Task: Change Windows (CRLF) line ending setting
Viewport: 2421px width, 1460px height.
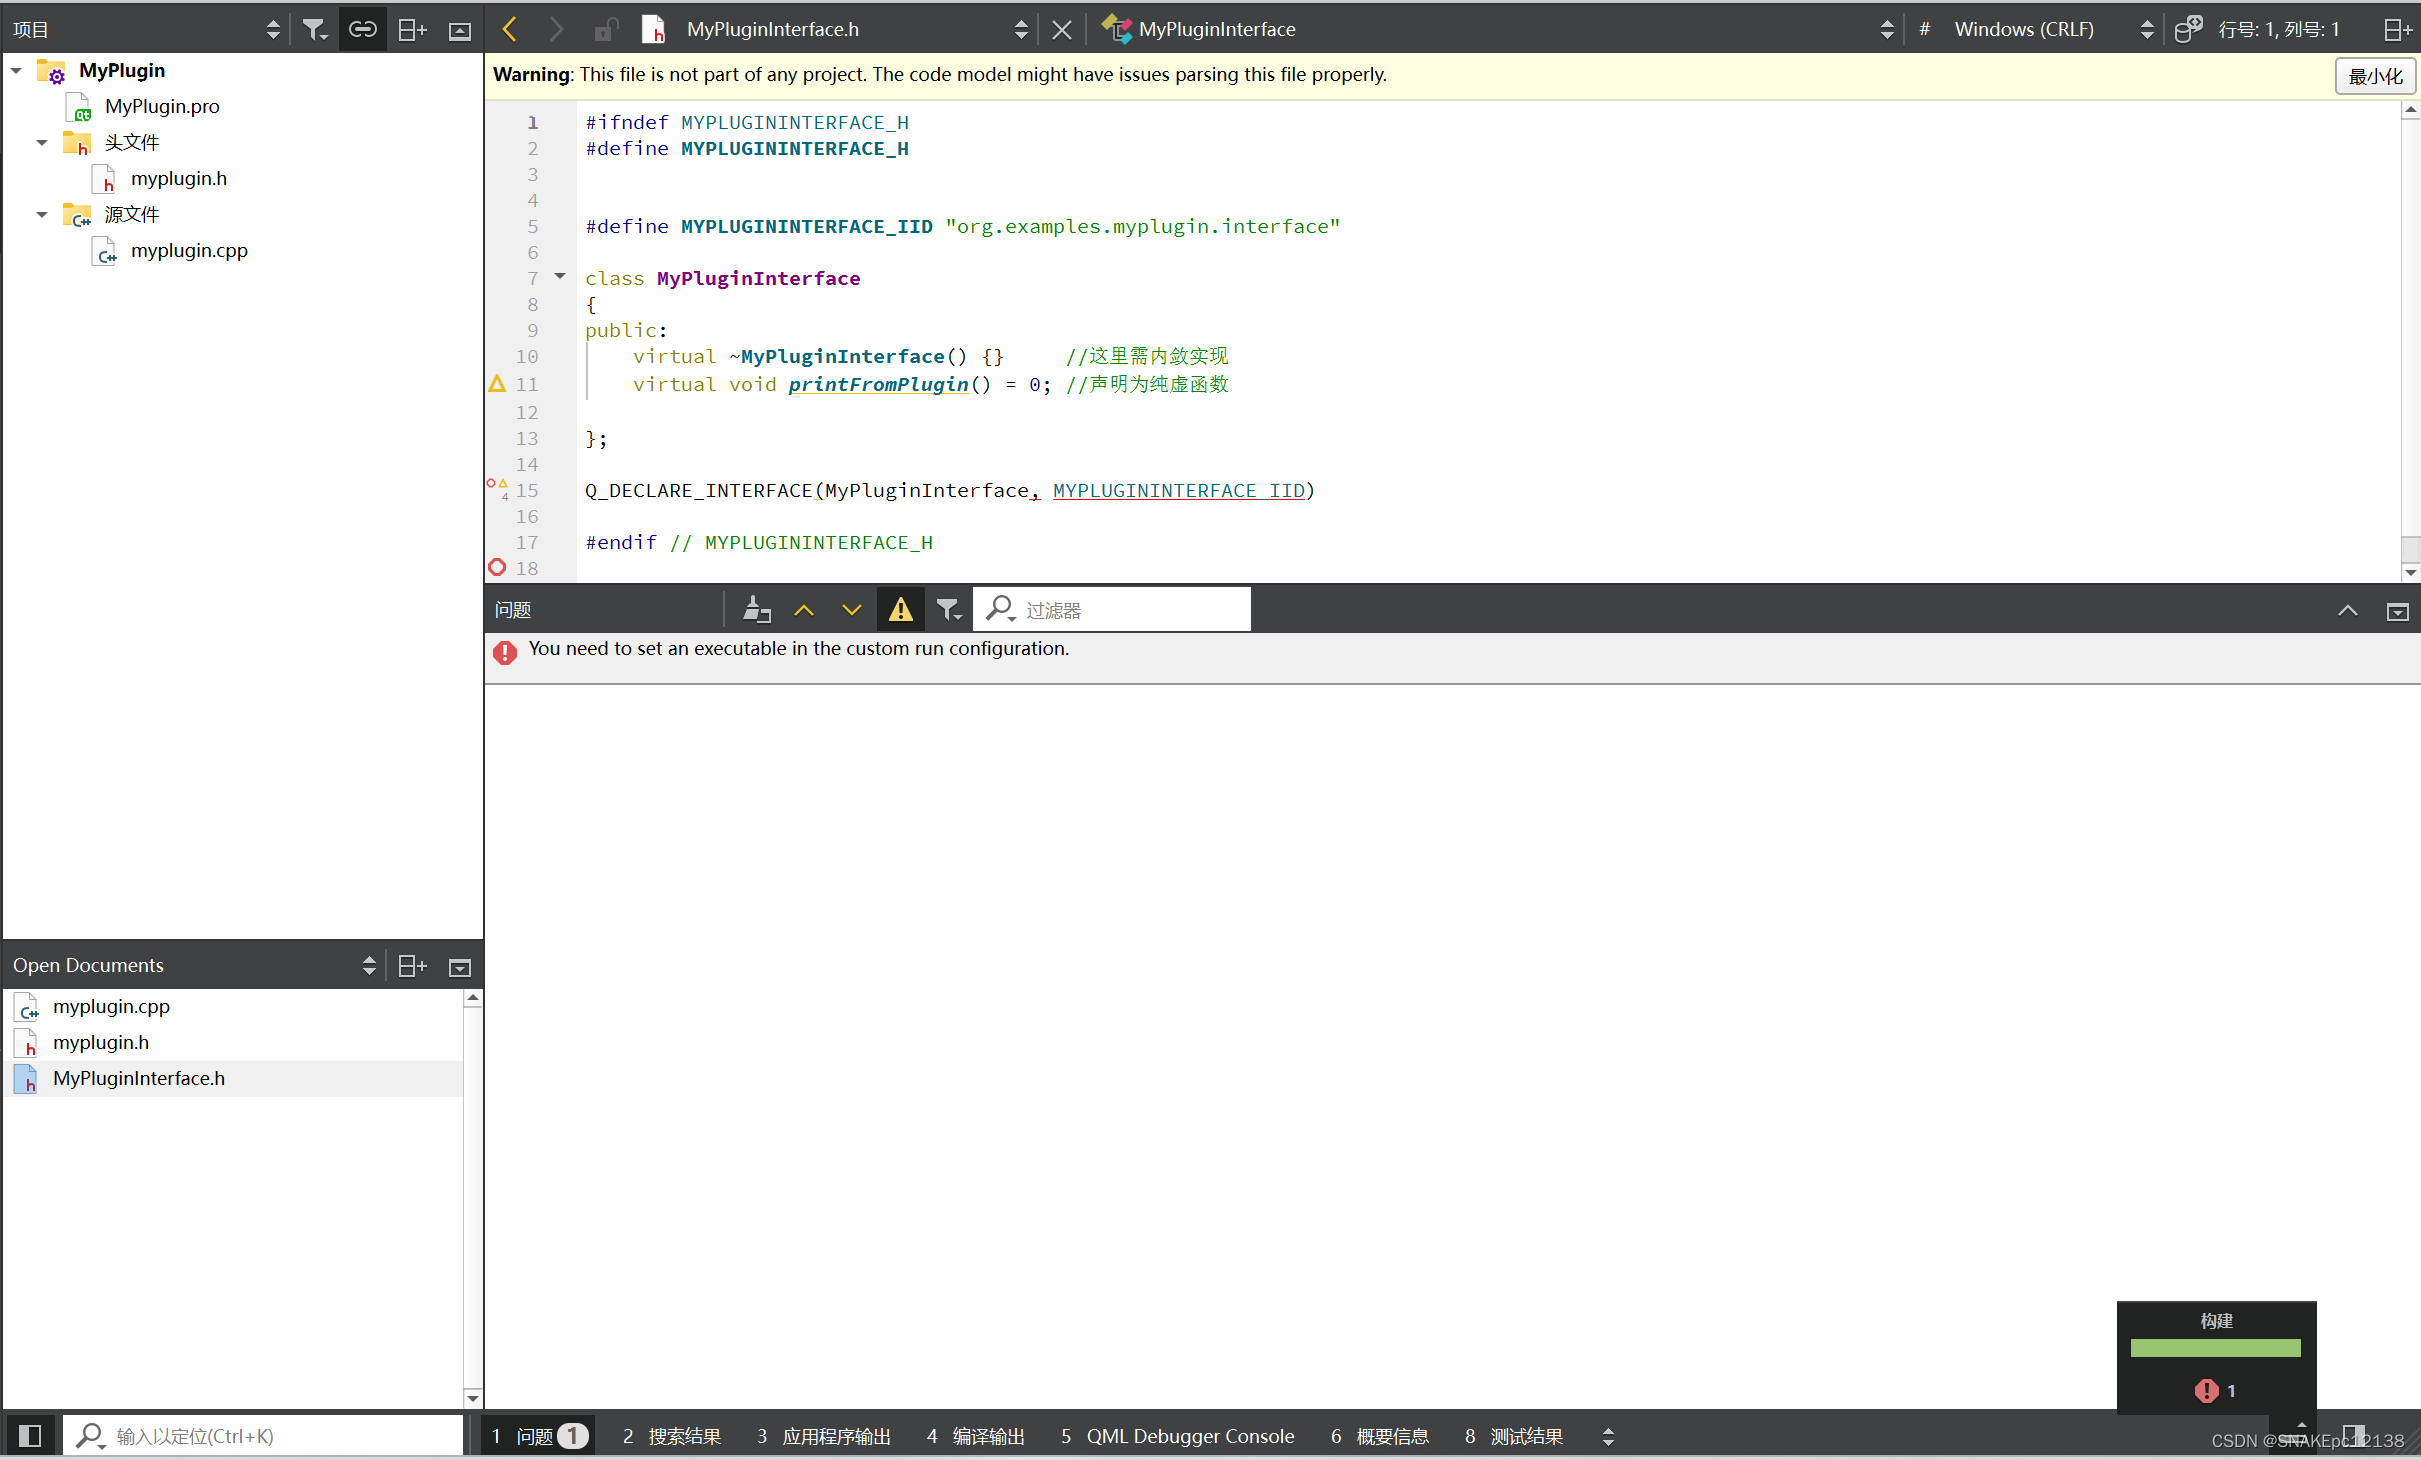Action: coord(2053,29)
